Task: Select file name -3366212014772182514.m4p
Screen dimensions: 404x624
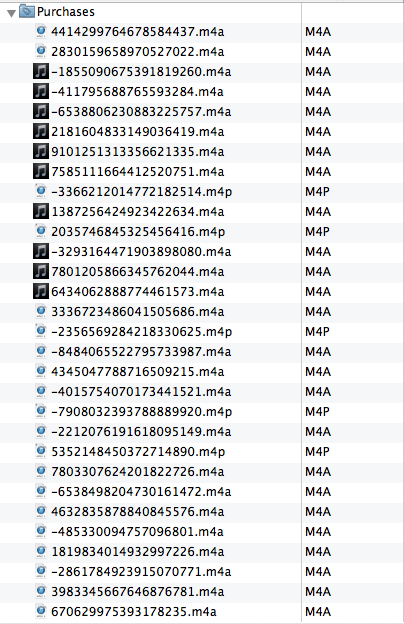Action: [141, 192]
